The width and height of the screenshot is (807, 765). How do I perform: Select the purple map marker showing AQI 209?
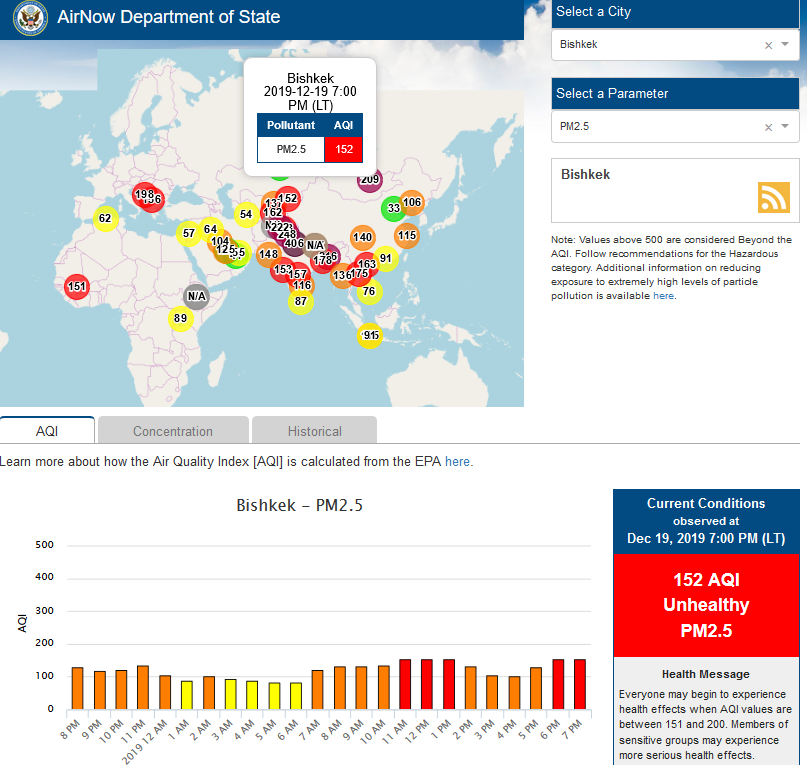coord(370,180)
